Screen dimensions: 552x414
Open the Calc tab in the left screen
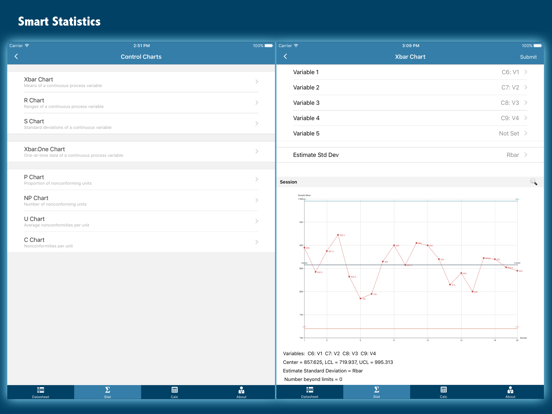click(174, 392)
